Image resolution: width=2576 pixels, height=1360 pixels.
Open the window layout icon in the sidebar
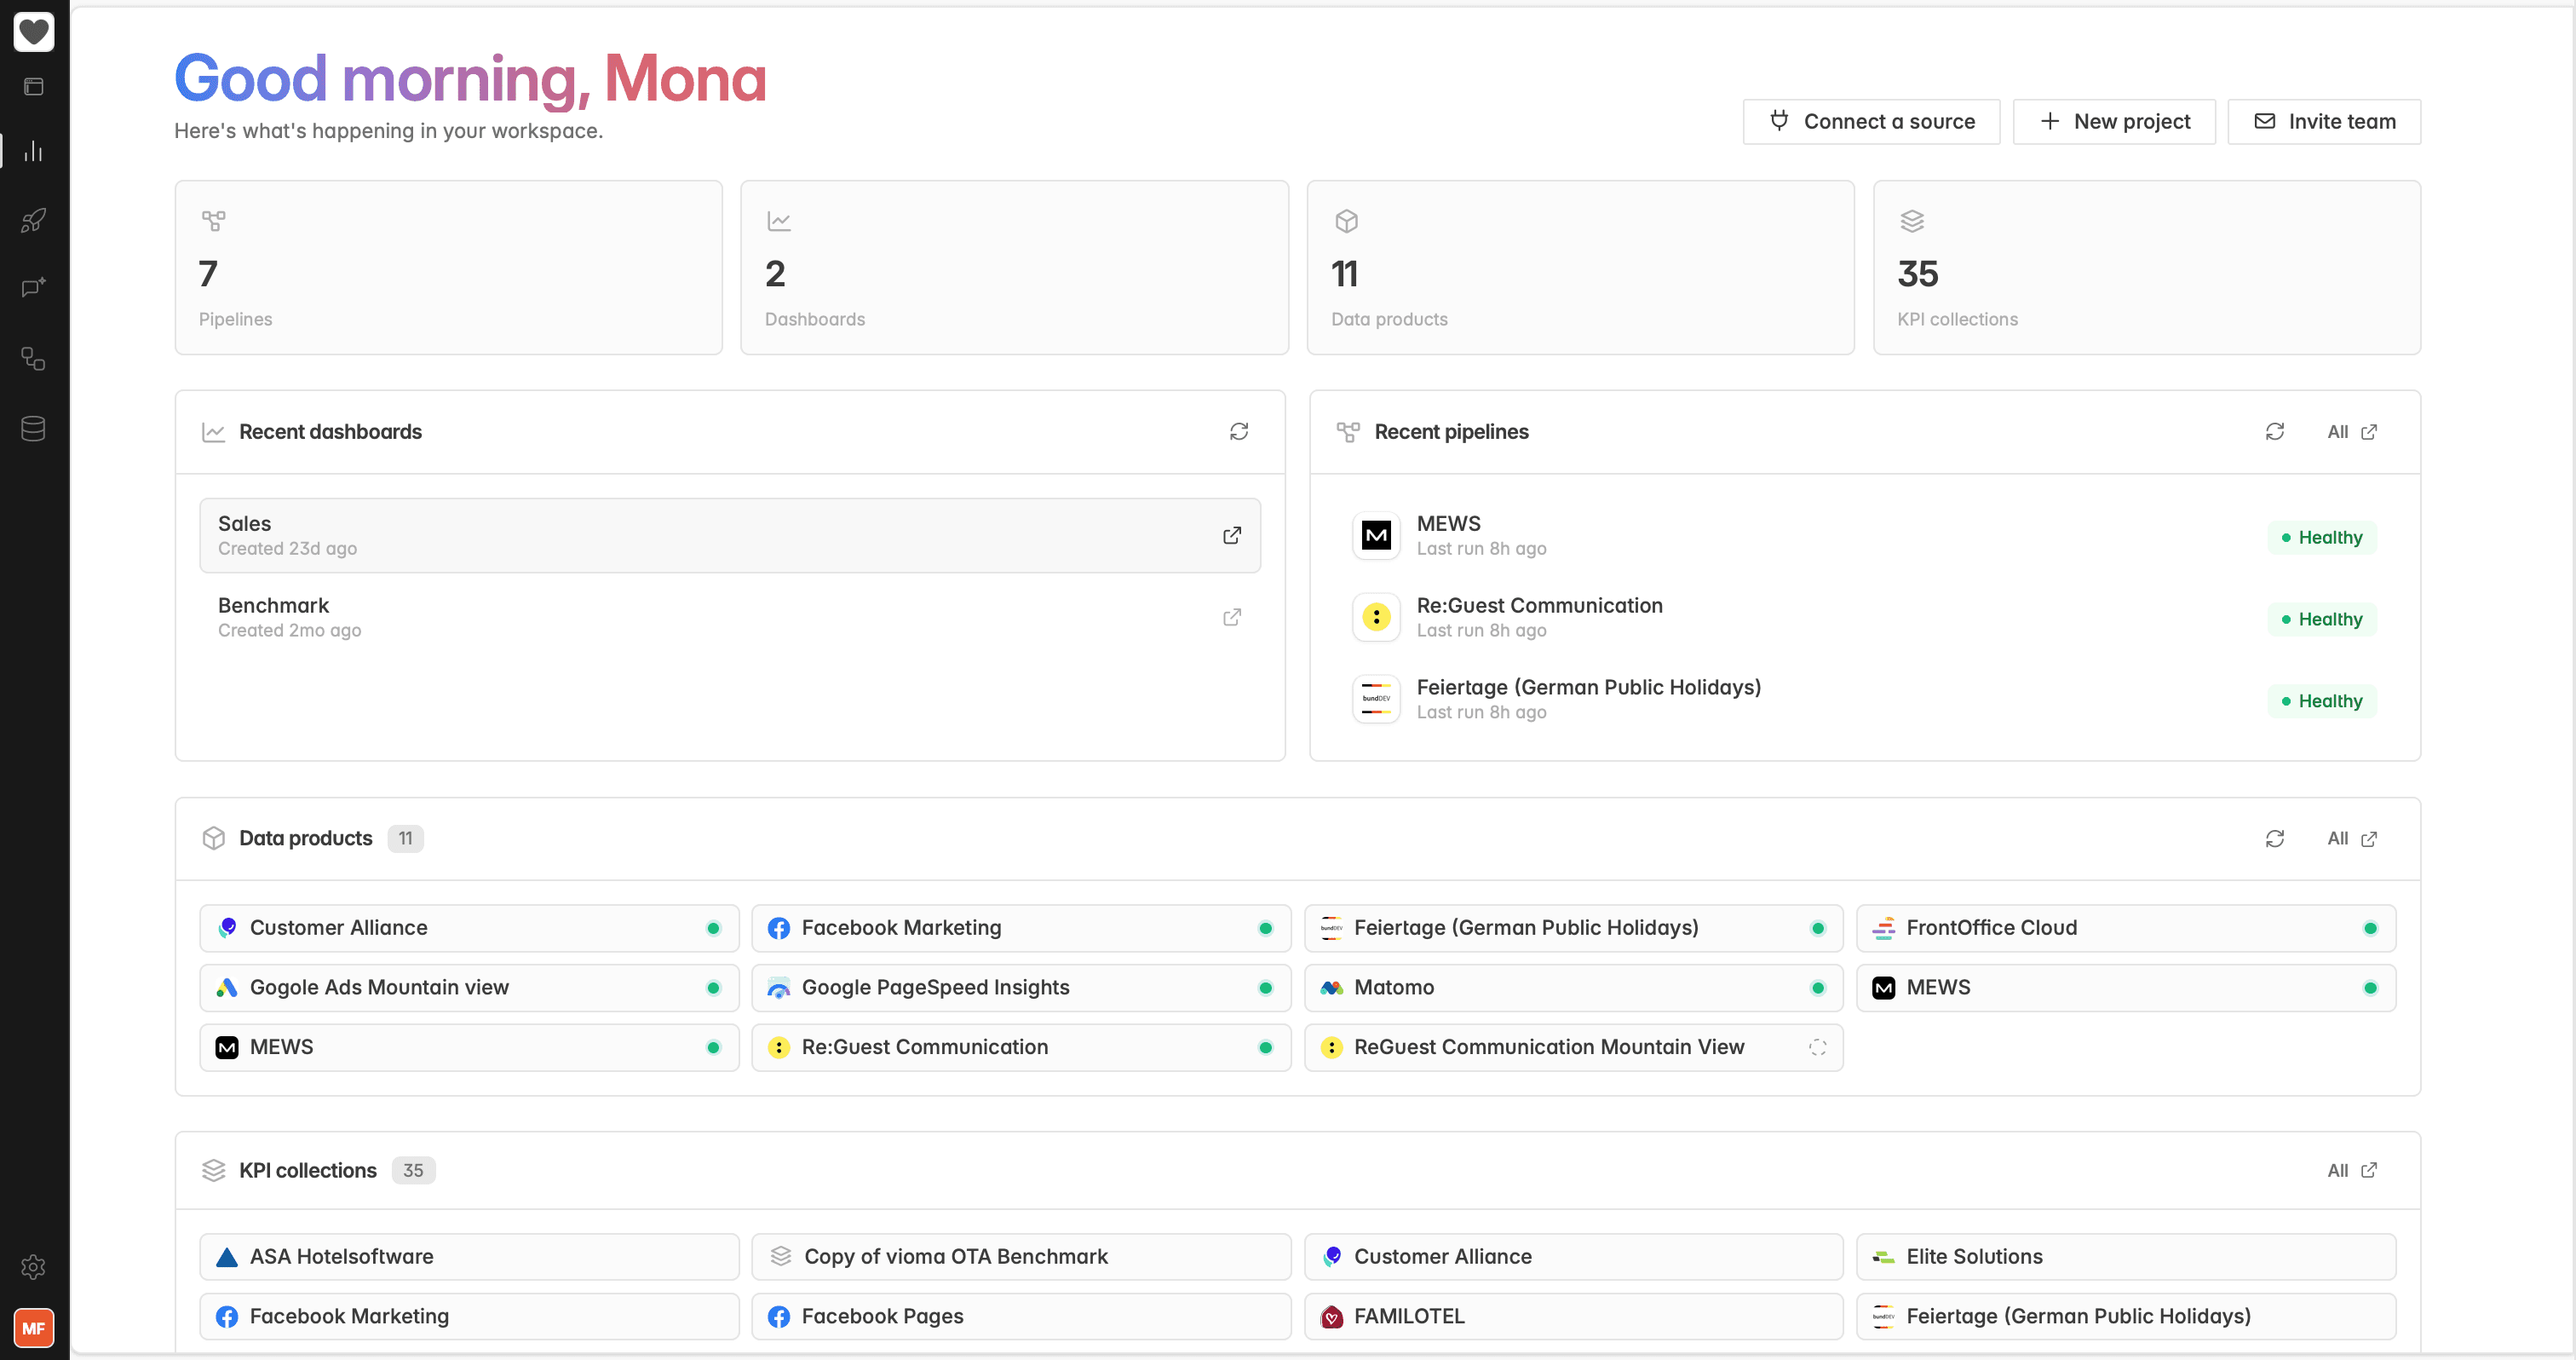tap(34, 87)
